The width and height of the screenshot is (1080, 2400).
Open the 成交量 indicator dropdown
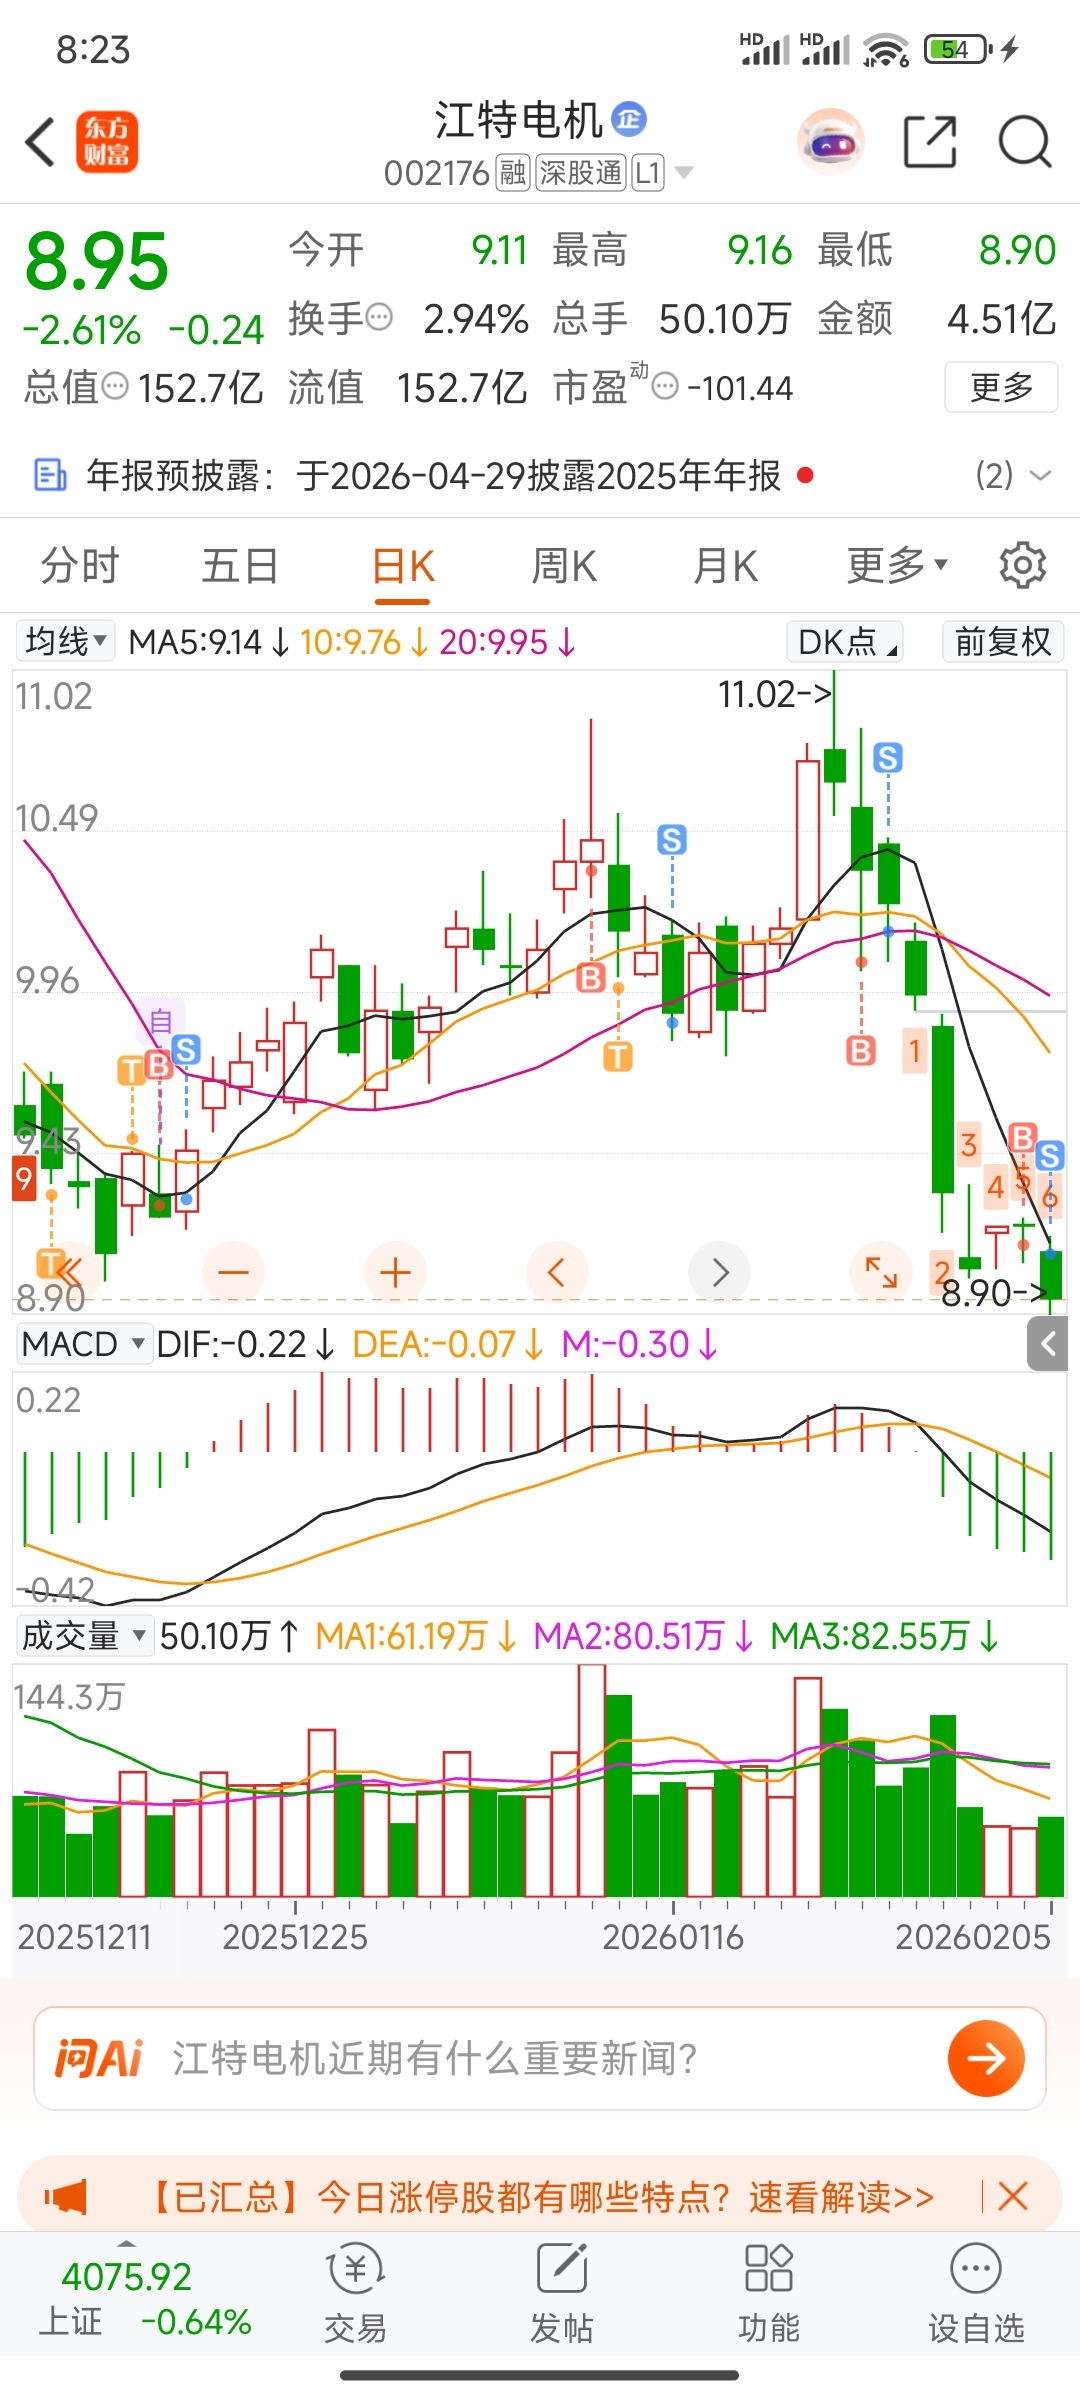84,1636
